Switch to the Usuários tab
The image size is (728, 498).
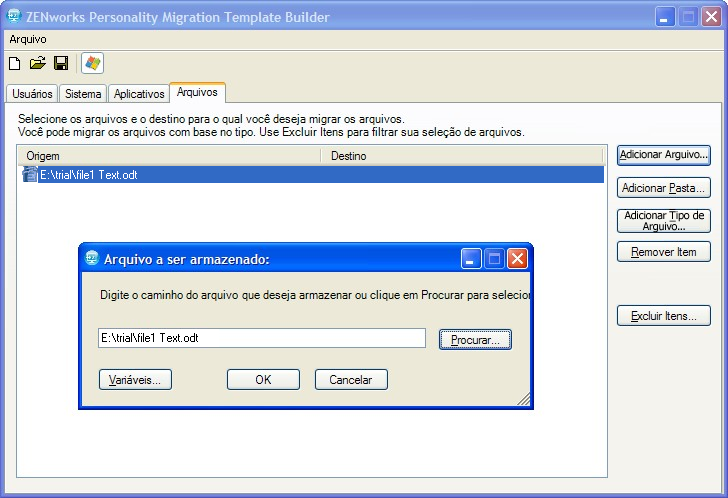pos(32,93)
